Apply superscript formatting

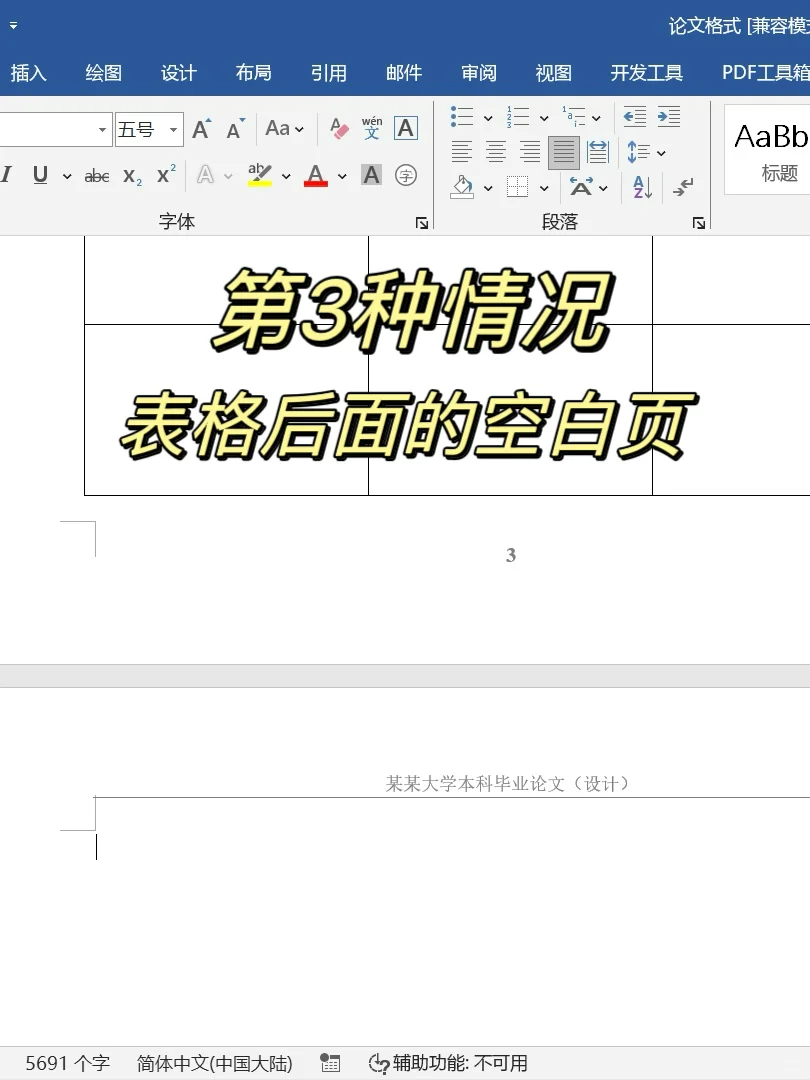(166, 175)
